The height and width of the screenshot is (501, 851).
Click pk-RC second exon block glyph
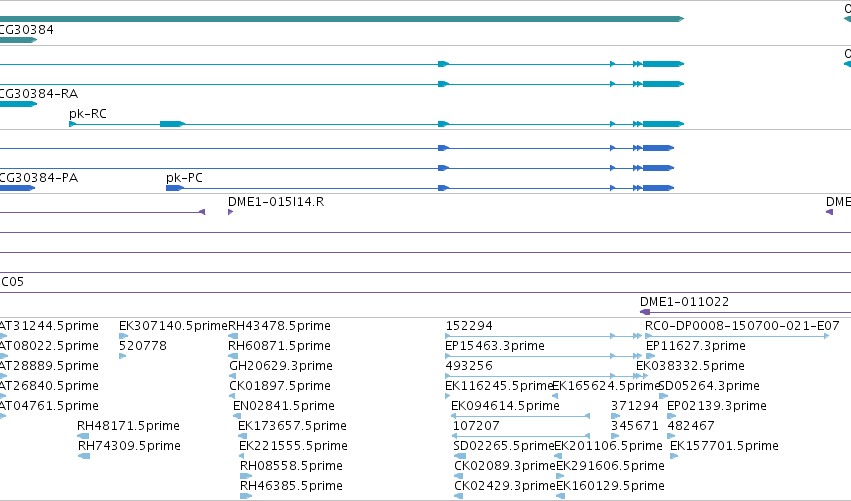pos(173,124)
